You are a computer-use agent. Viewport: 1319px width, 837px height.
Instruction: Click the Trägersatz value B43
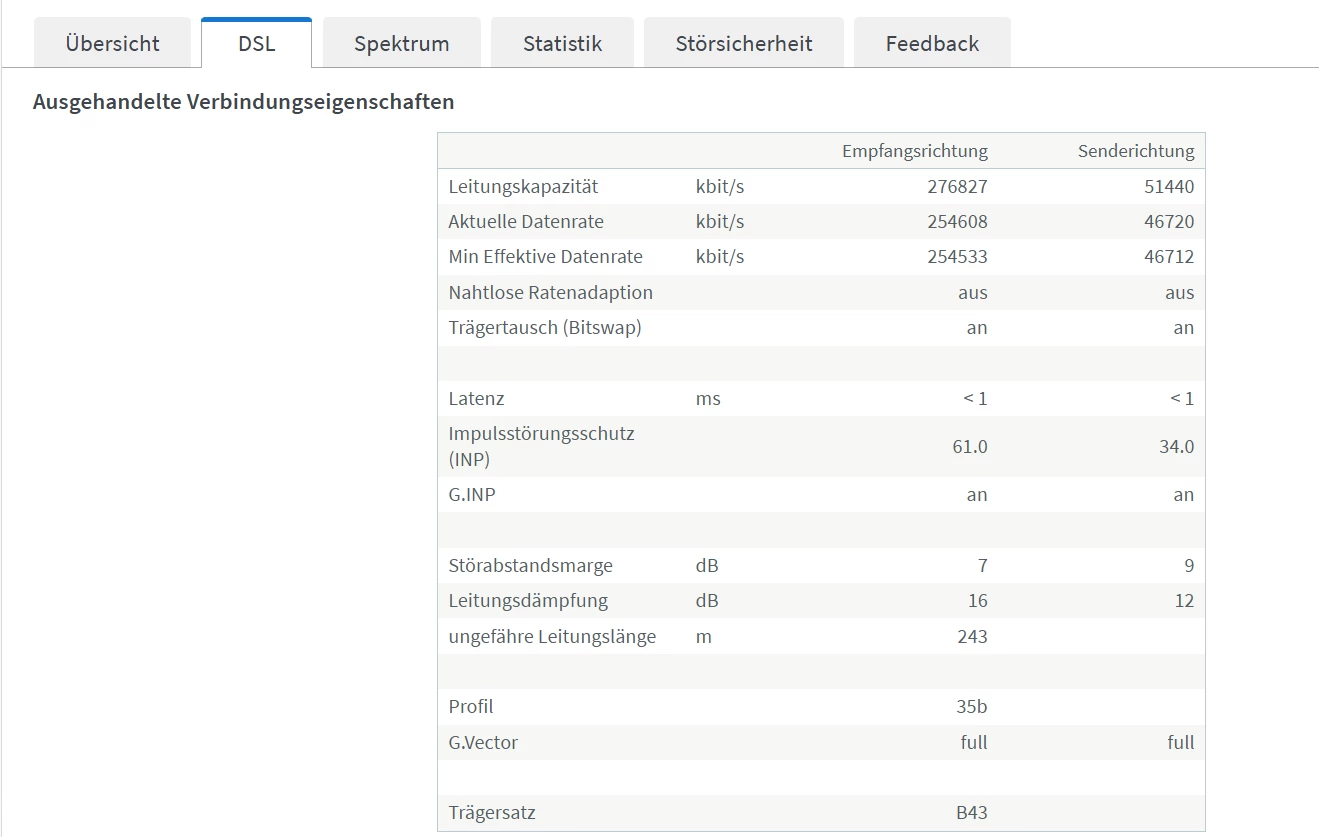971,813
